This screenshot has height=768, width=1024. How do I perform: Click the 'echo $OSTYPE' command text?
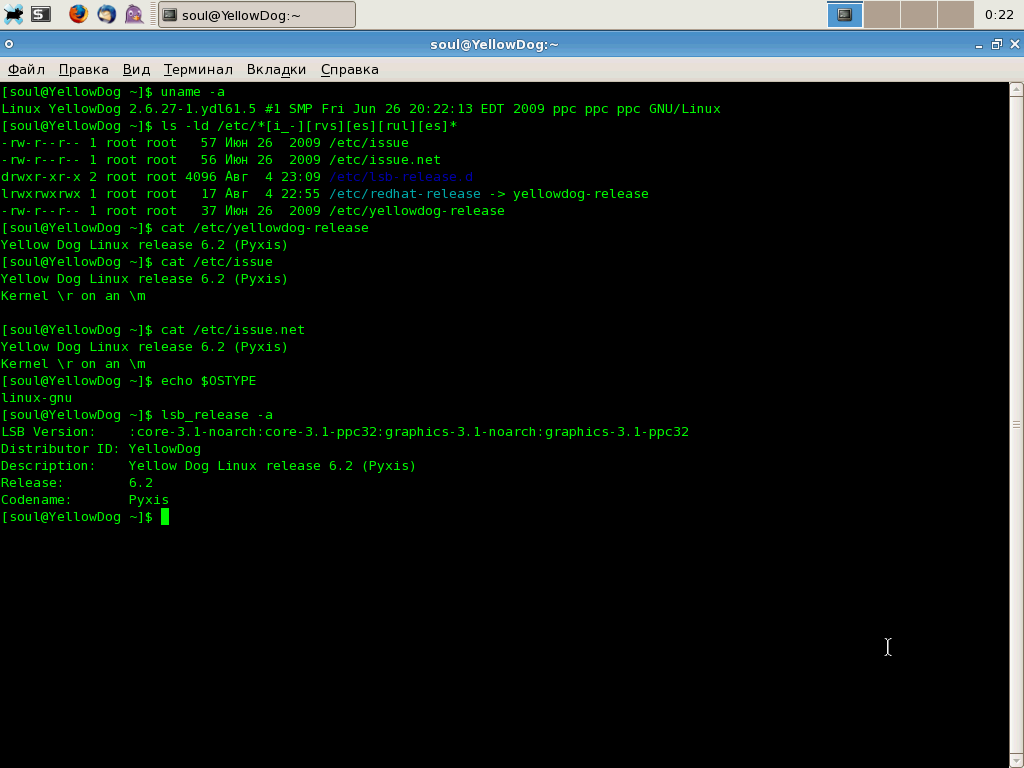pos(208,381)
